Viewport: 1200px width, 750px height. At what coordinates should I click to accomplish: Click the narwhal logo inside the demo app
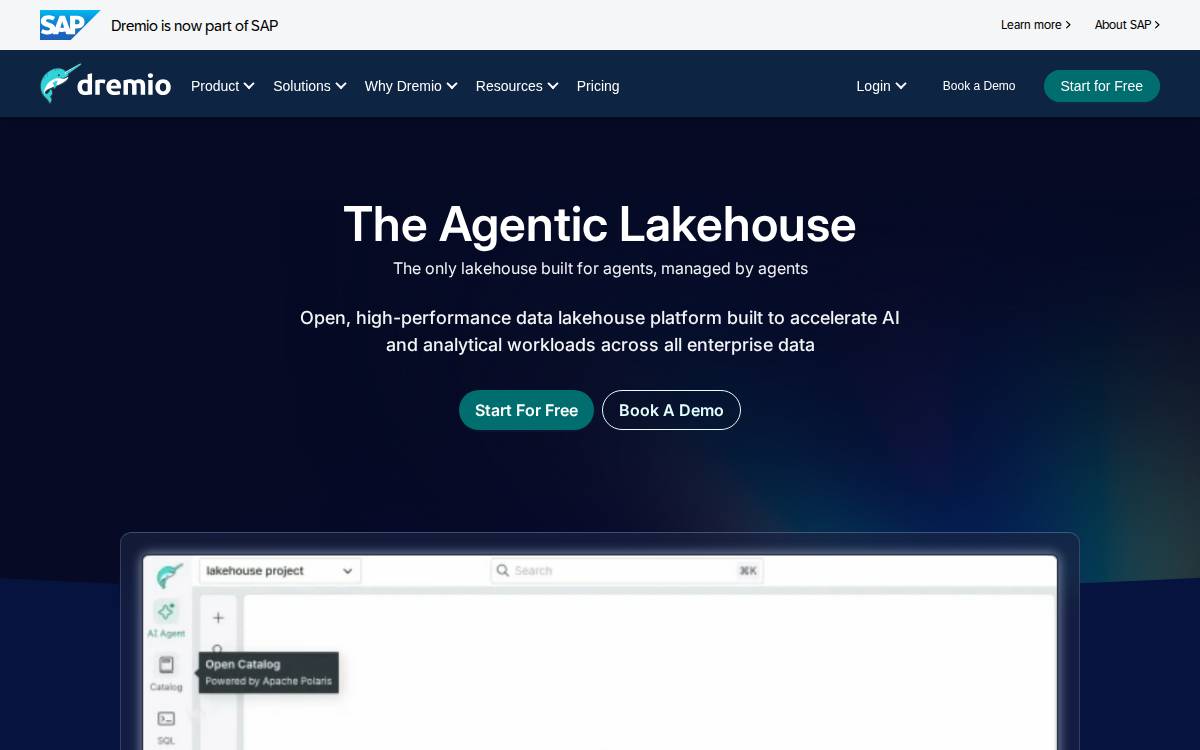(170, 575)
